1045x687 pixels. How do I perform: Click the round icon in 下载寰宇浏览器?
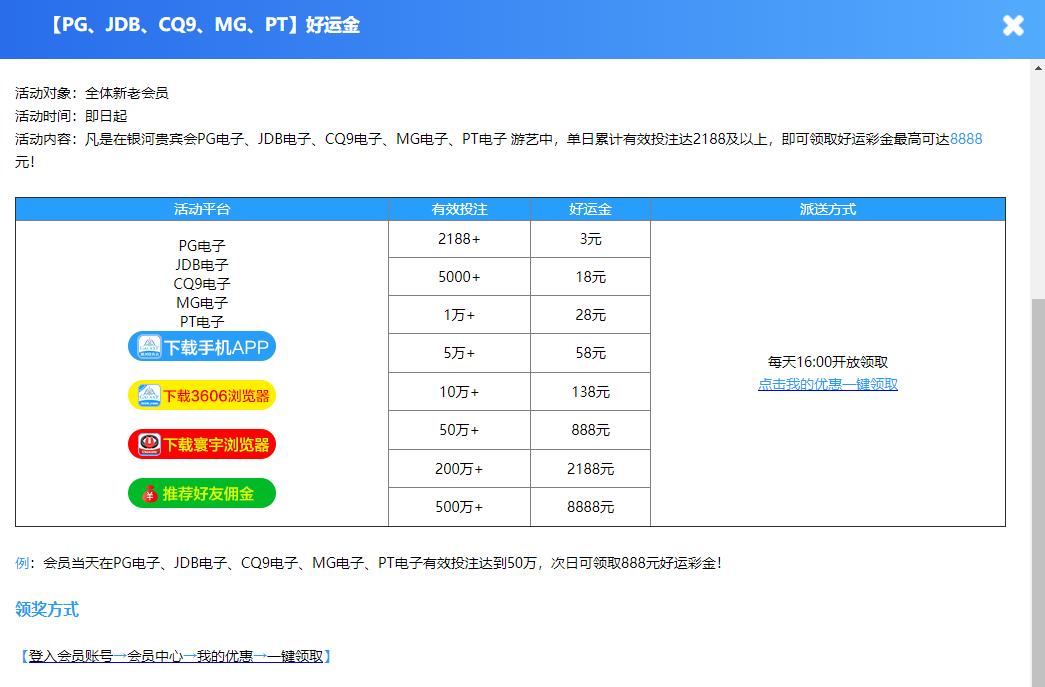point(149,444)
